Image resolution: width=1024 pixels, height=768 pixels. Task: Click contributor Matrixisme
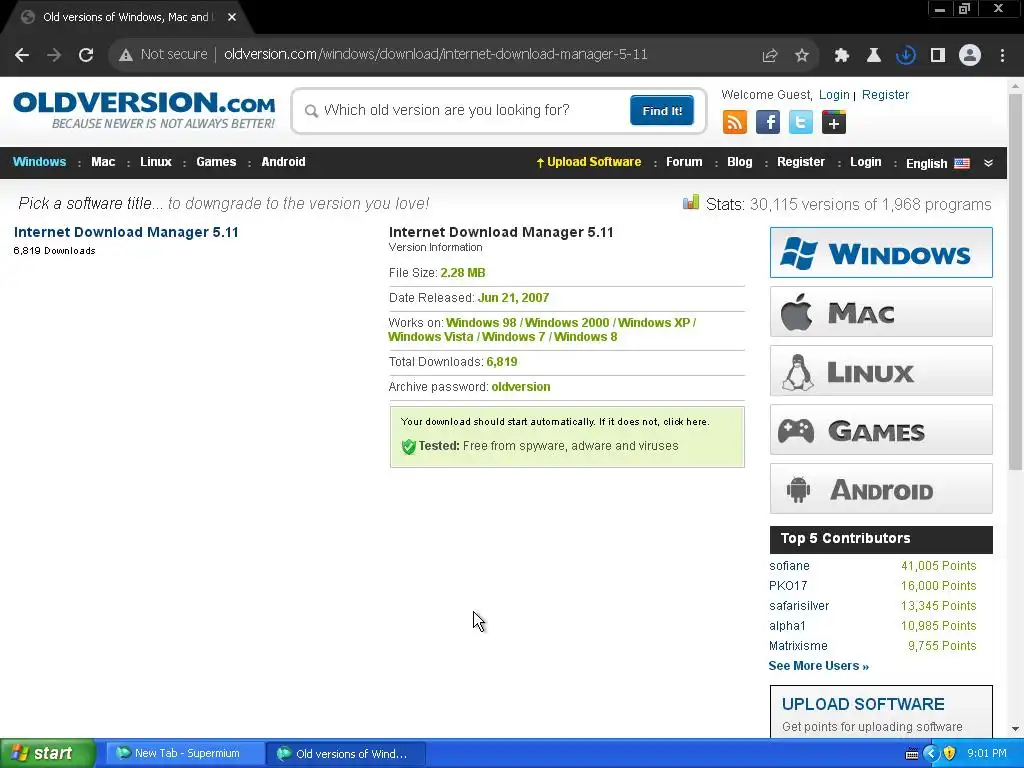798,646
